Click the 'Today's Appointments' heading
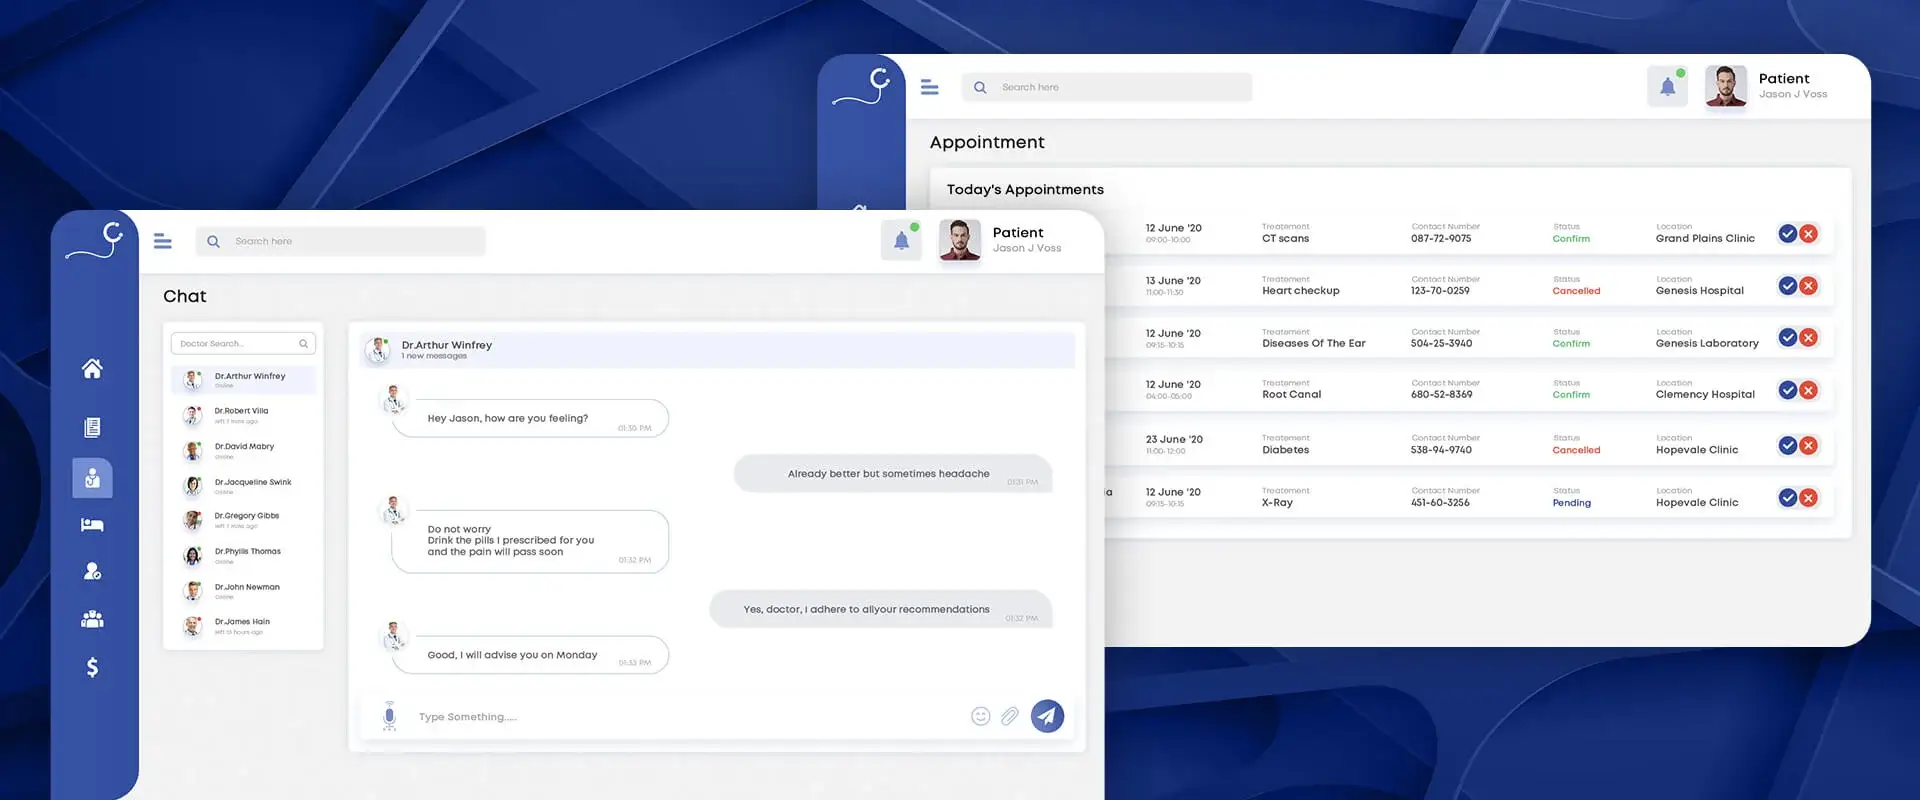The image size is (1920, 800). coord(1025,189)
